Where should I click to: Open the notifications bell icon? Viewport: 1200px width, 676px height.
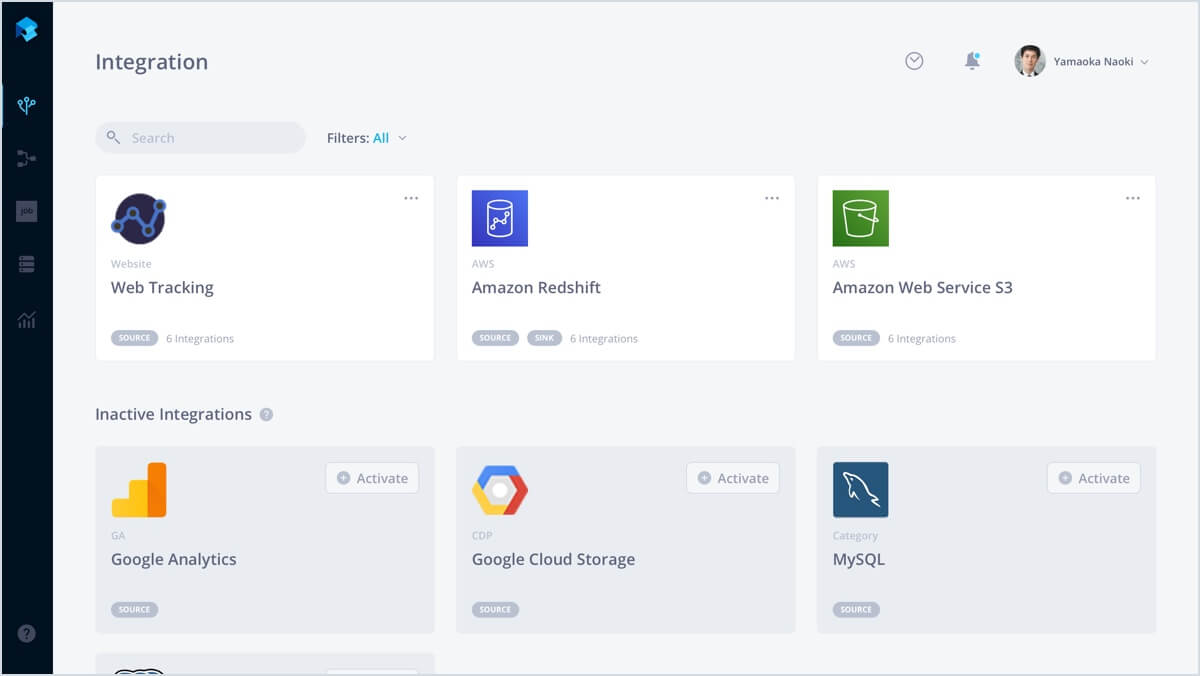pyautogui.click(x=972, y=61)
